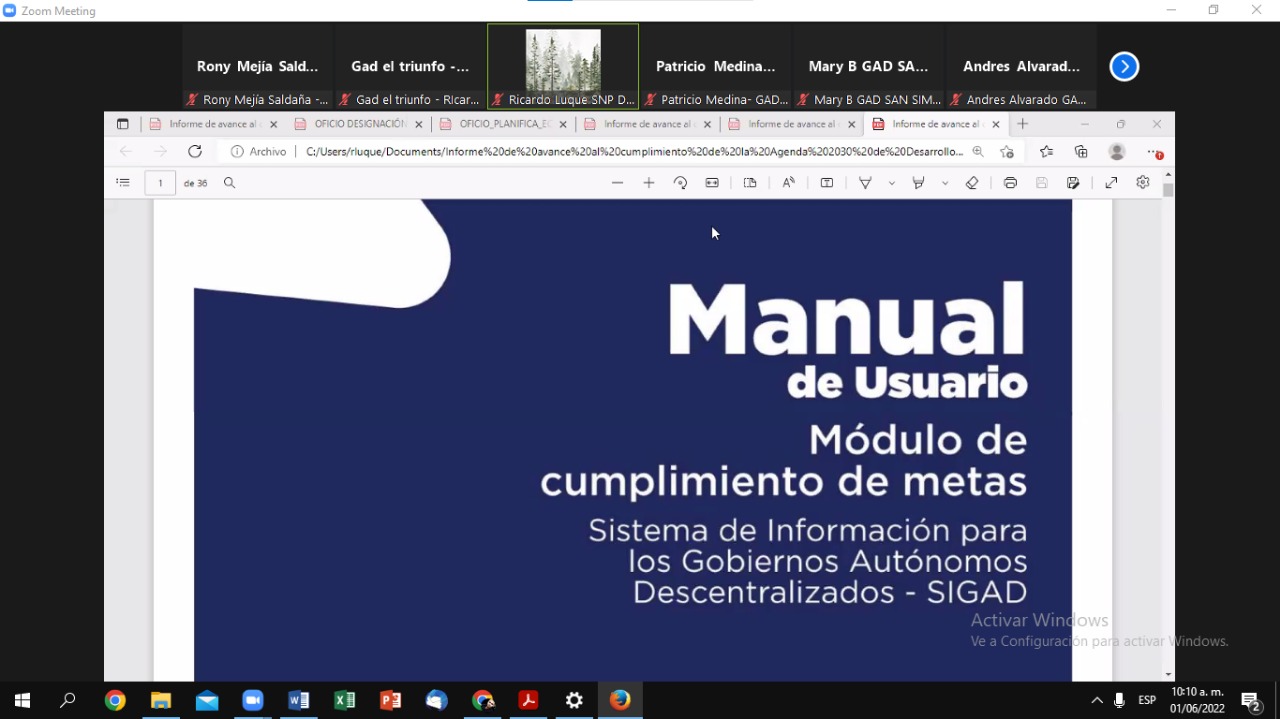Rotate the PDF page
This screenshot has width=1280, height=719.
(x=680, y=183)
